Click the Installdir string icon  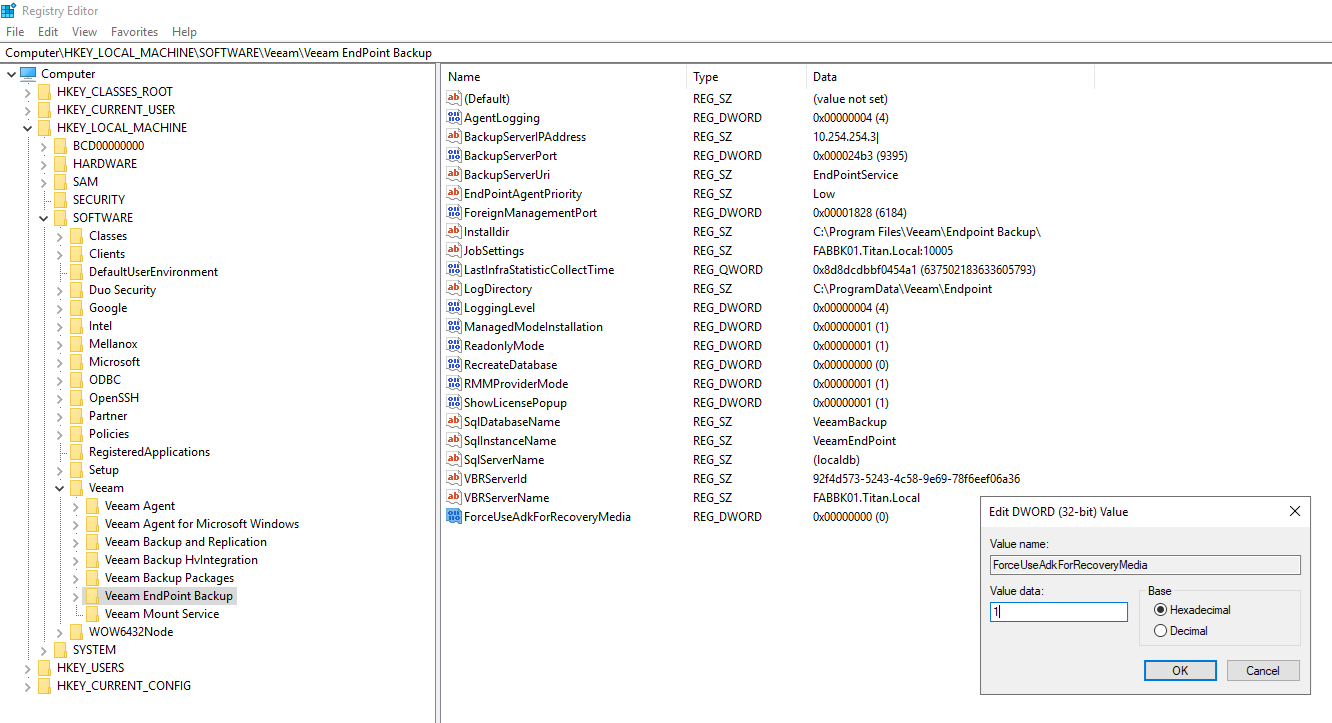[453, 232]
